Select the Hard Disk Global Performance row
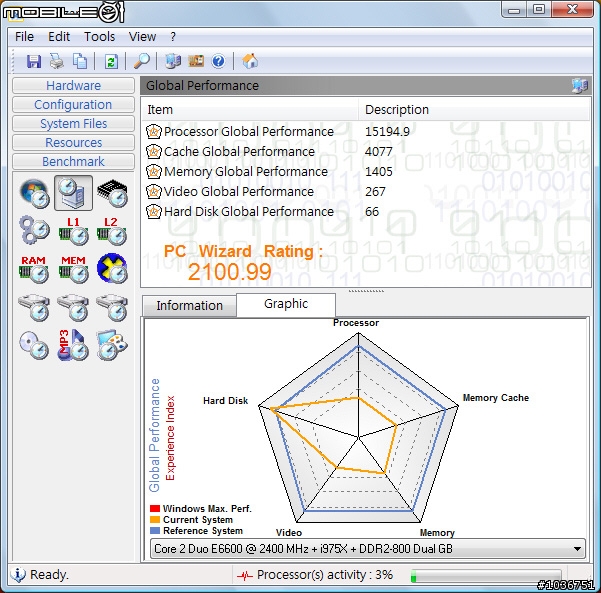The height and width of the screenshot is (593, 601). (366, 211)
